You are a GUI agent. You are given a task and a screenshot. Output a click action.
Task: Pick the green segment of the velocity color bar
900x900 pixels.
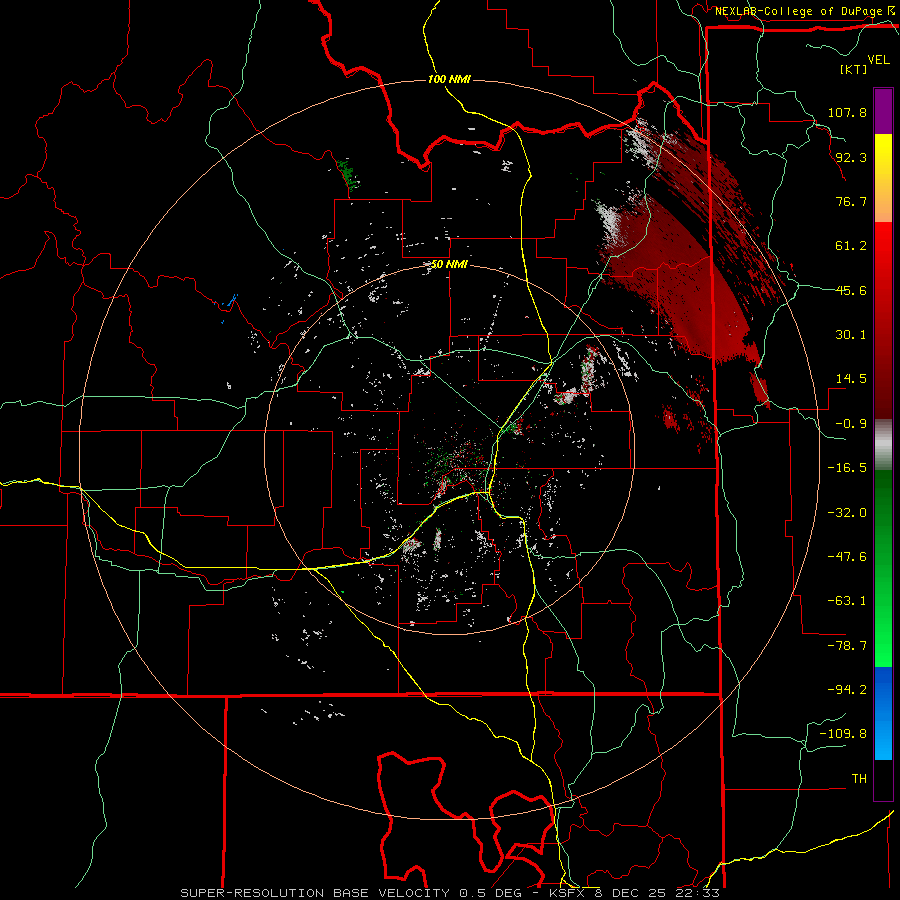883,568
